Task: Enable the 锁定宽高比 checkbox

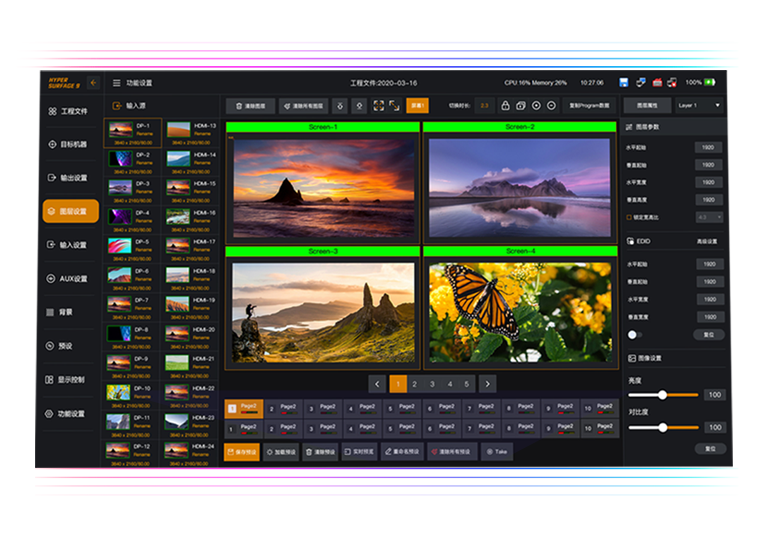Action: (629, 217)
